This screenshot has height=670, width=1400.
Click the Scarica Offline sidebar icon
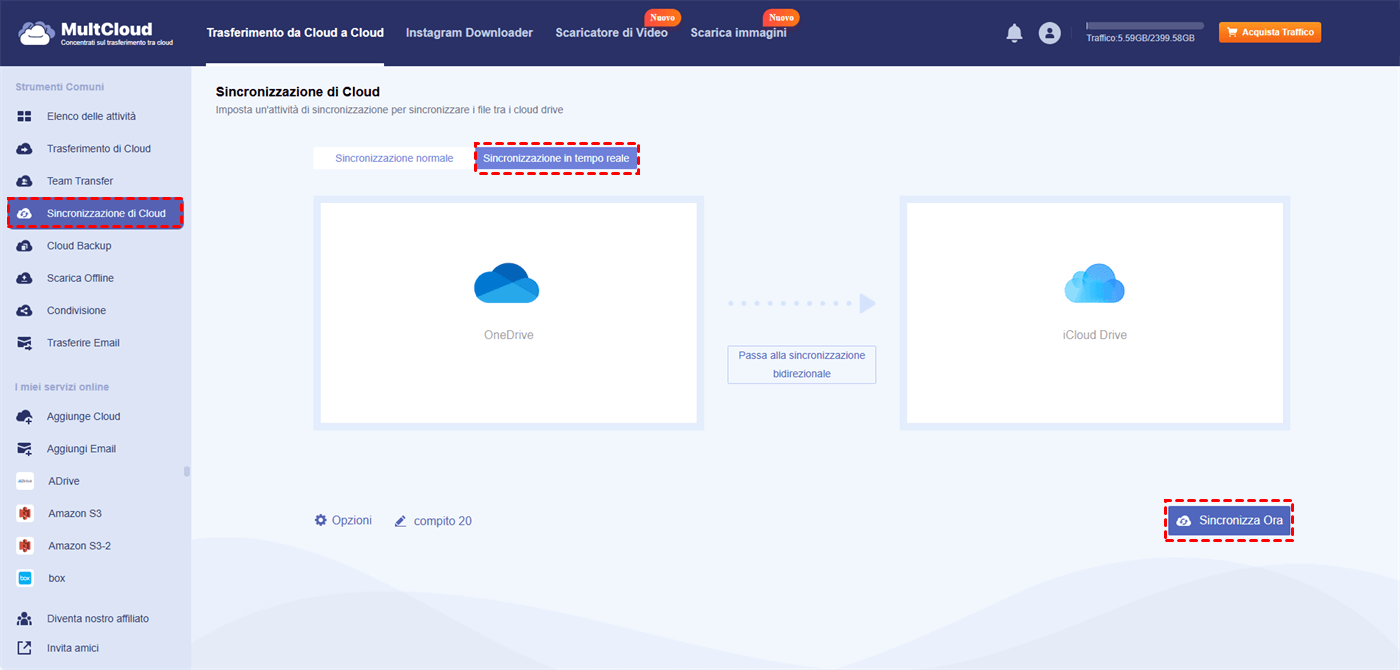click(x=25, y=278)
